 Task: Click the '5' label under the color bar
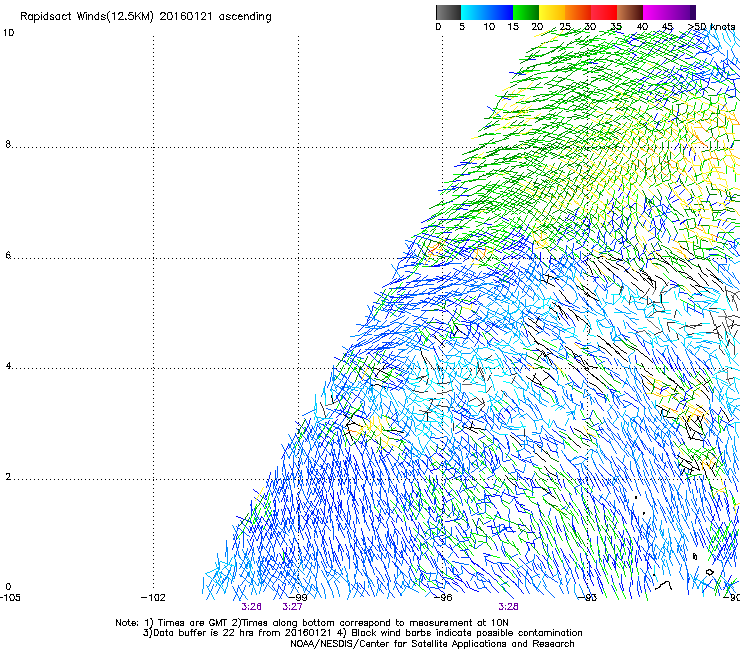(462, 27)
